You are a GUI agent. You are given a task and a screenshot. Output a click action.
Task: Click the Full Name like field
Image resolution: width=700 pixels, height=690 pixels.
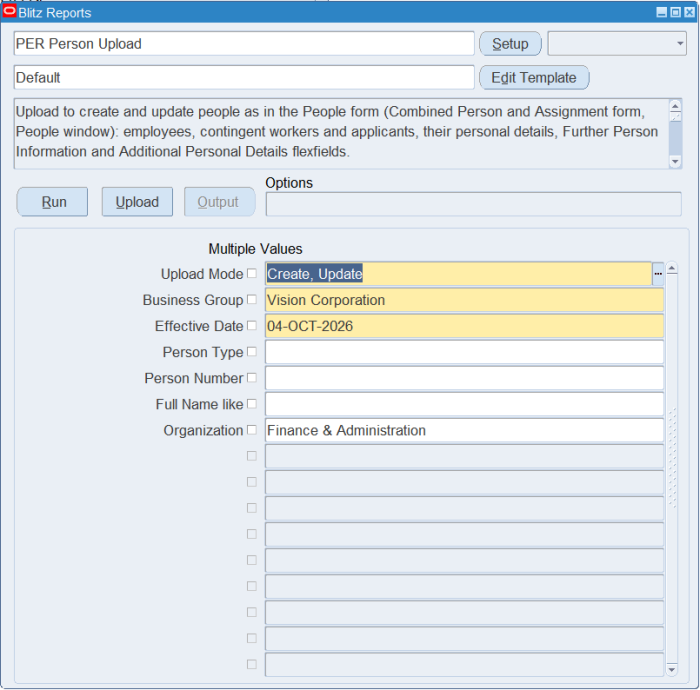coord(464,404)
